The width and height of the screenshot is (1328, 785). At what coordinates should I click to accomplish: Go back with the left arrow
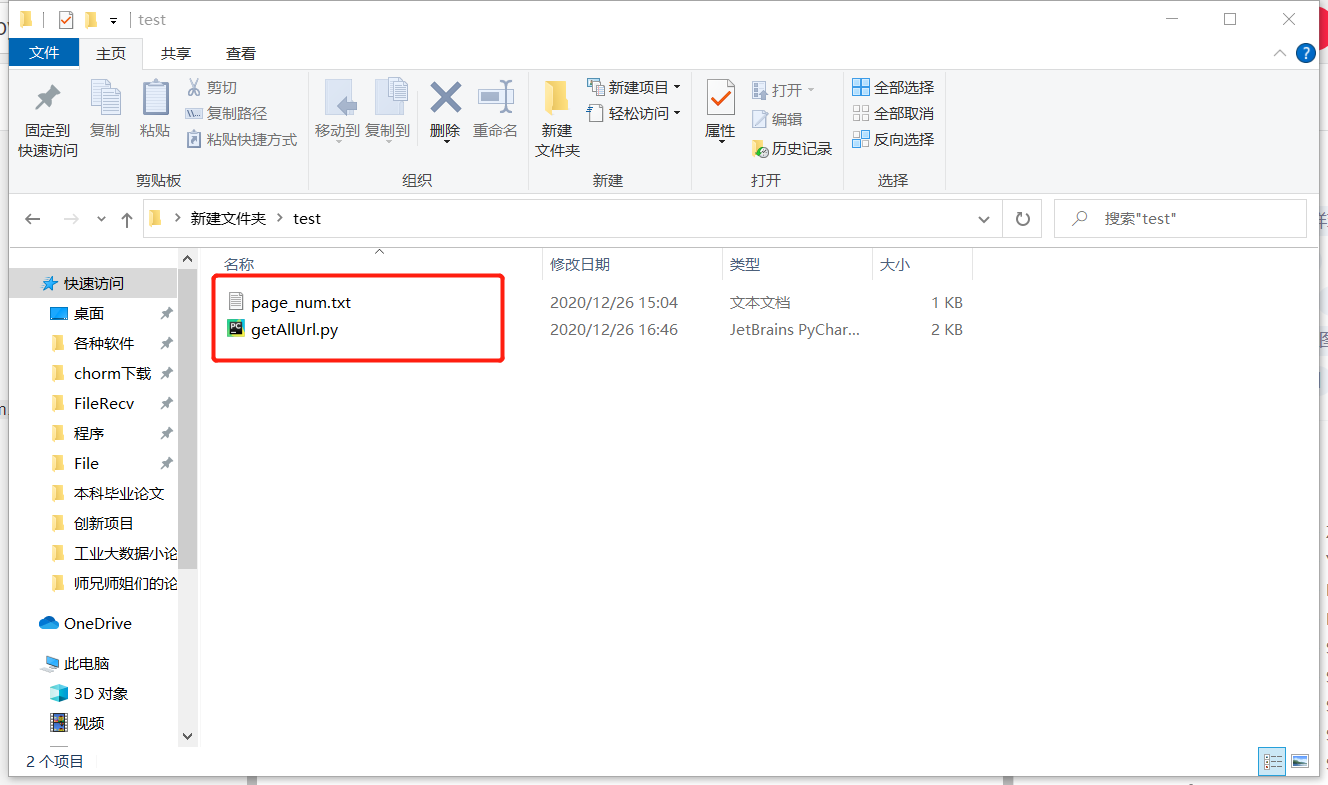(33, 219)
